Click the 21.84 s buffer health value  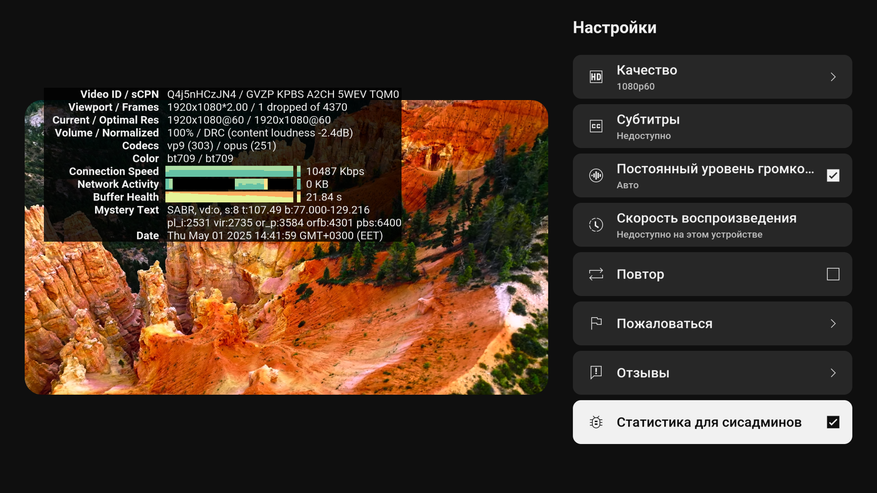point(324,197)
